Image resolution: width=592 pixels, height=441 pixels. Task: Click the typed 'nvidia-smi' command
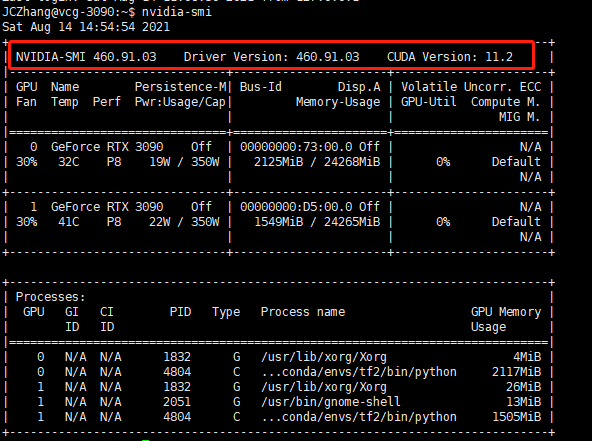click(x=177, y=12)
